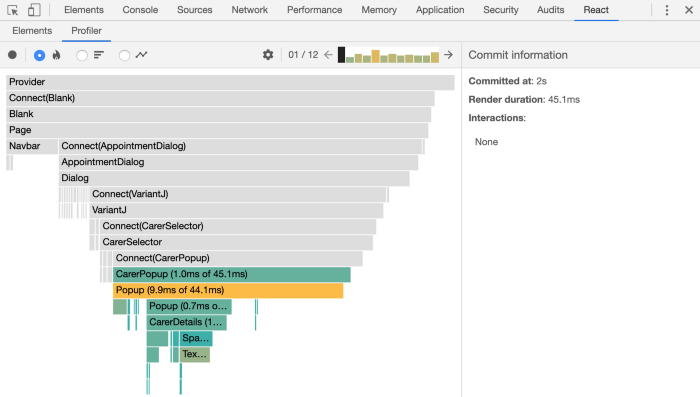
Task: Click the 01 / 12 commit counter
Action: coord(303,55)
